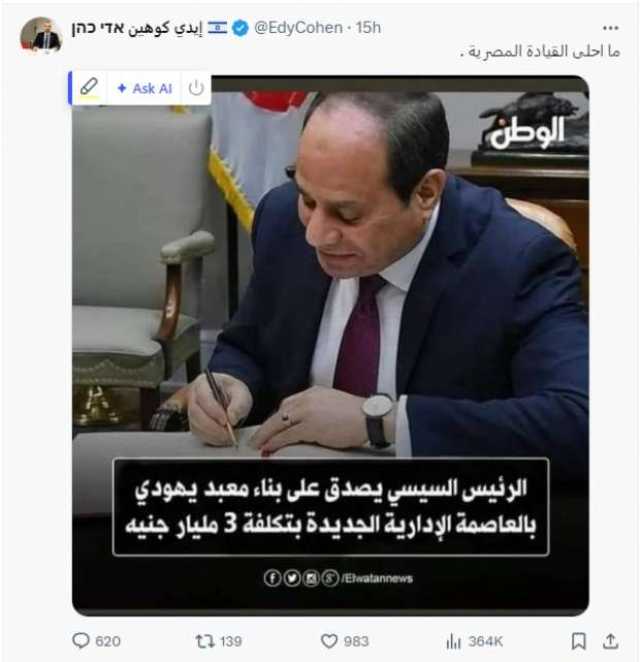Open the view analytics bar chart icon
This screenshot has width=640, height=662.
(x=453, y=641)
